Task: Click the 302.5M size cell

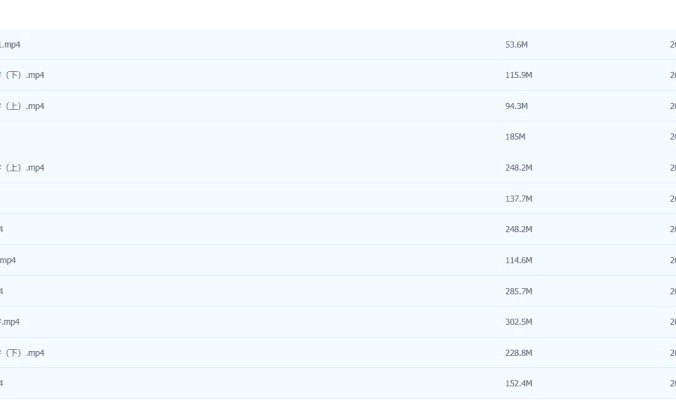Action: 518,323
